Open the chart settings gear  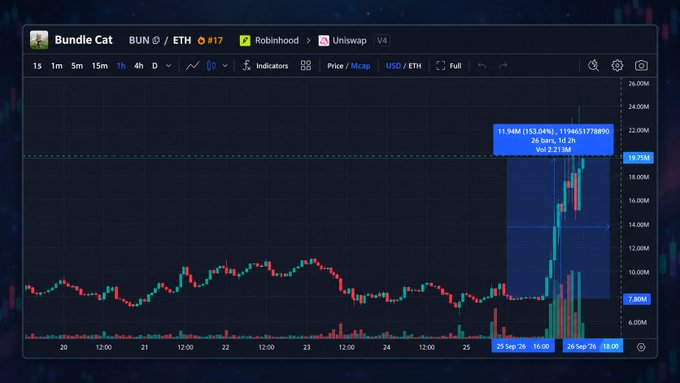coord(617,65)
